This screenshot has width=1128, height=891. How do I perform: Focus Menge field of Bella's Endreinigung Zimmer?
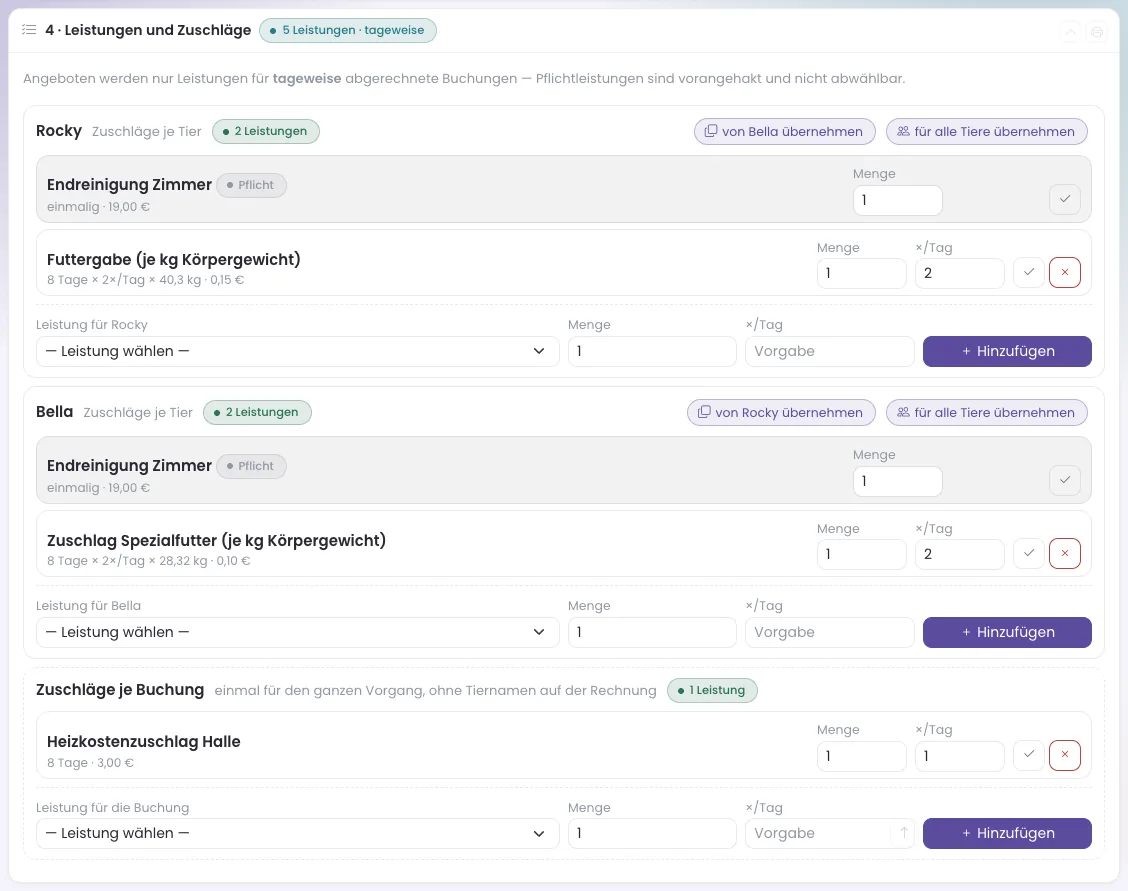(897, 481)
